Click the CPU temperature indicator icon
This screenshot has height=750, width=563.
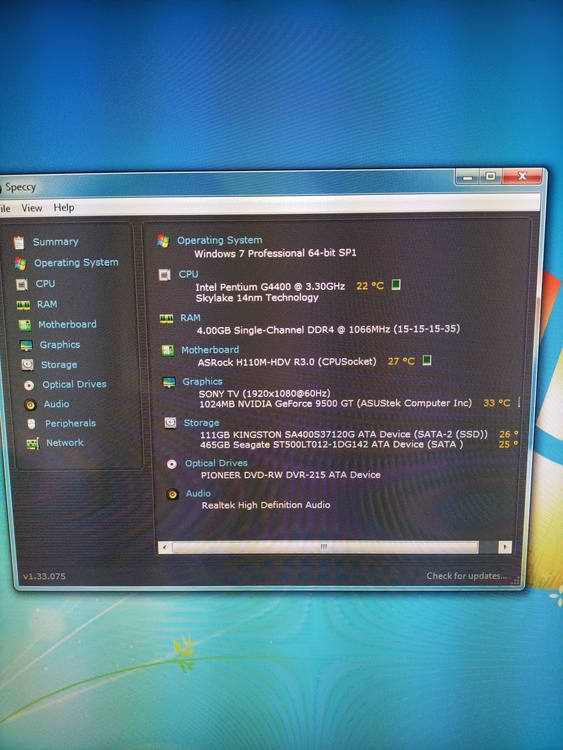pos(396,285)
